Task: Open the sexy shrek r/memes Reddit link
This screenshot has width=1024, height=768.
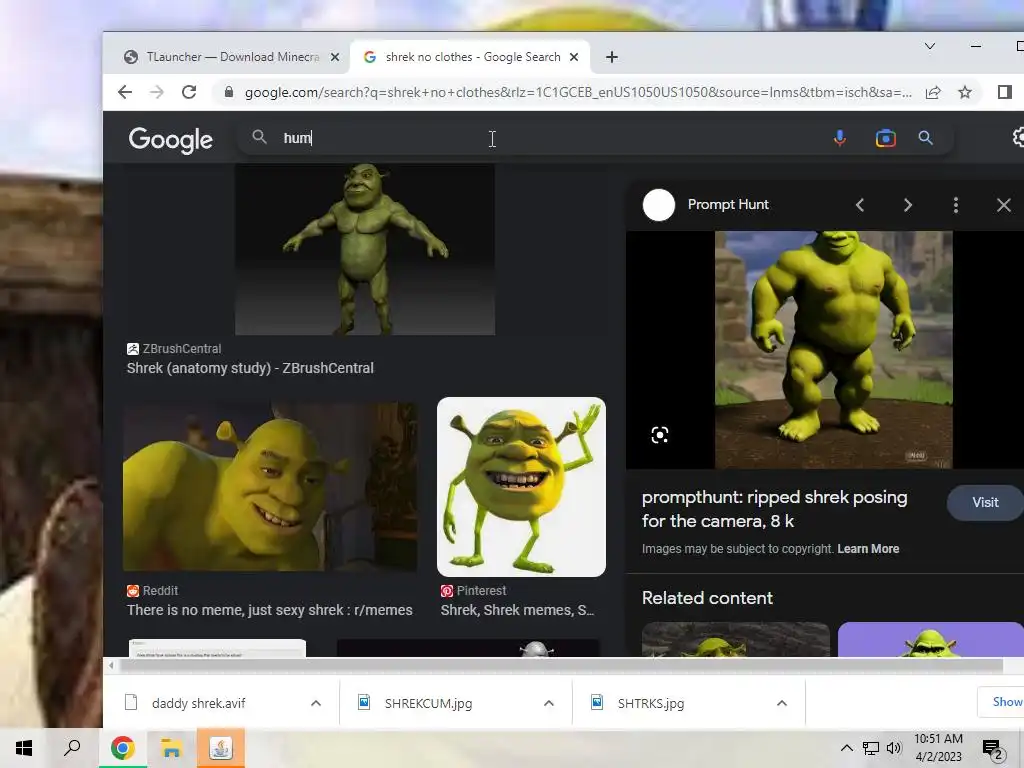Action: [270, 610]
